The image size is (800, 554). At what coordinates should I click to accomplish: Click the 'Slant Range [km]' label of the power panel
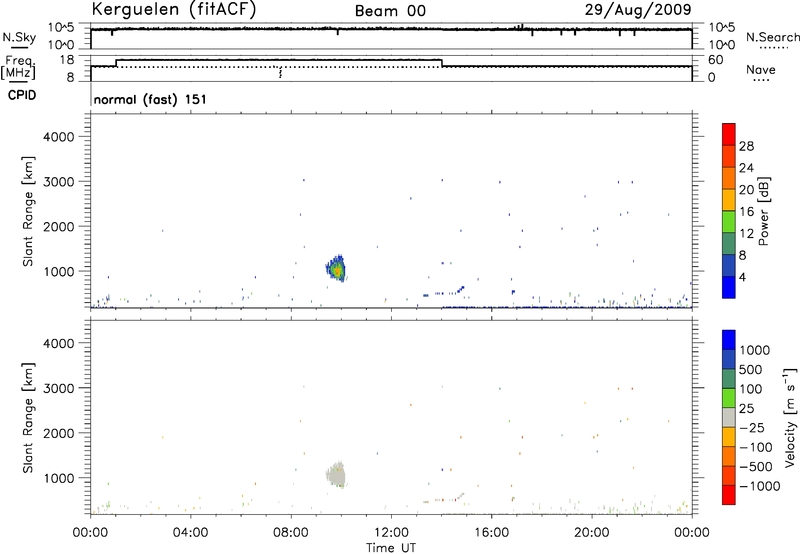coord(28,212)
